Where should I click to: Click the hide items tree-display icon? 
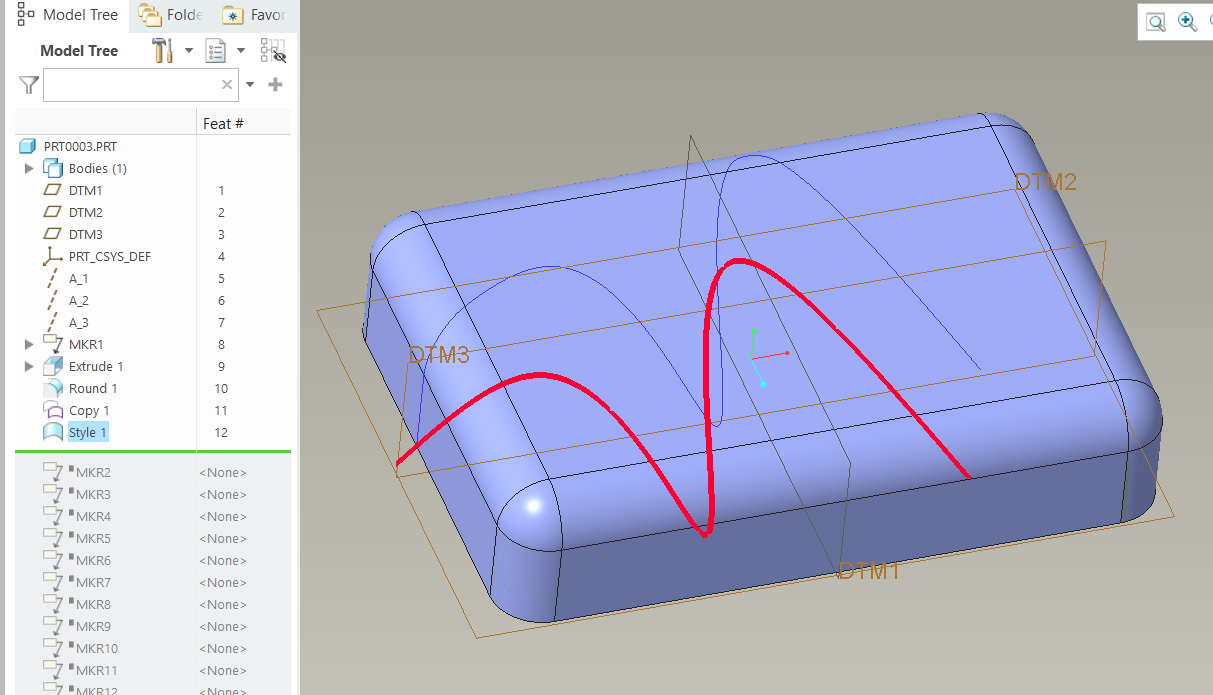point(271,50)
